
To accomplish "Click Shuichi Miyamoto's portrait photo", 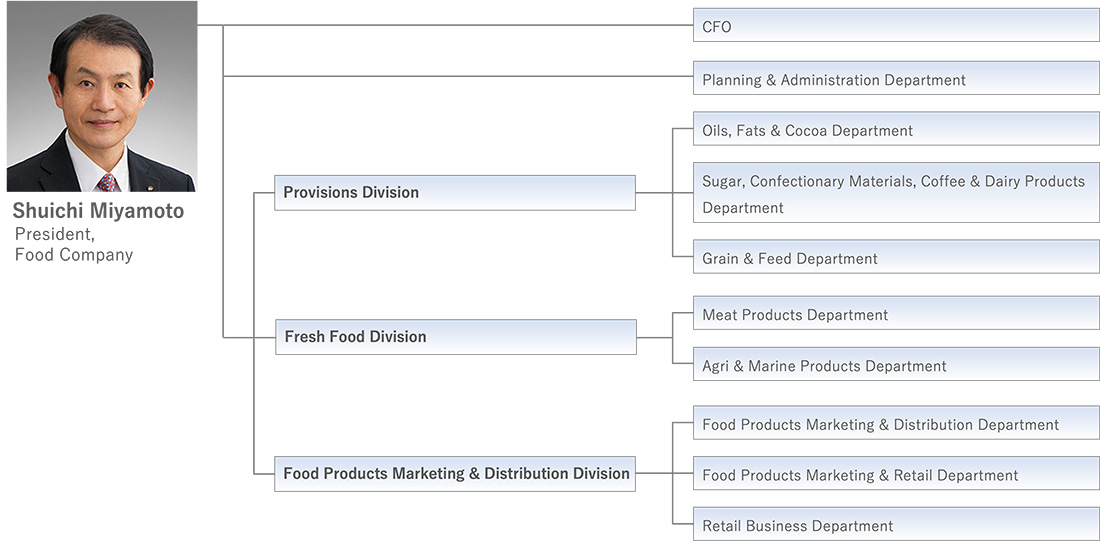I will [101, 96].
